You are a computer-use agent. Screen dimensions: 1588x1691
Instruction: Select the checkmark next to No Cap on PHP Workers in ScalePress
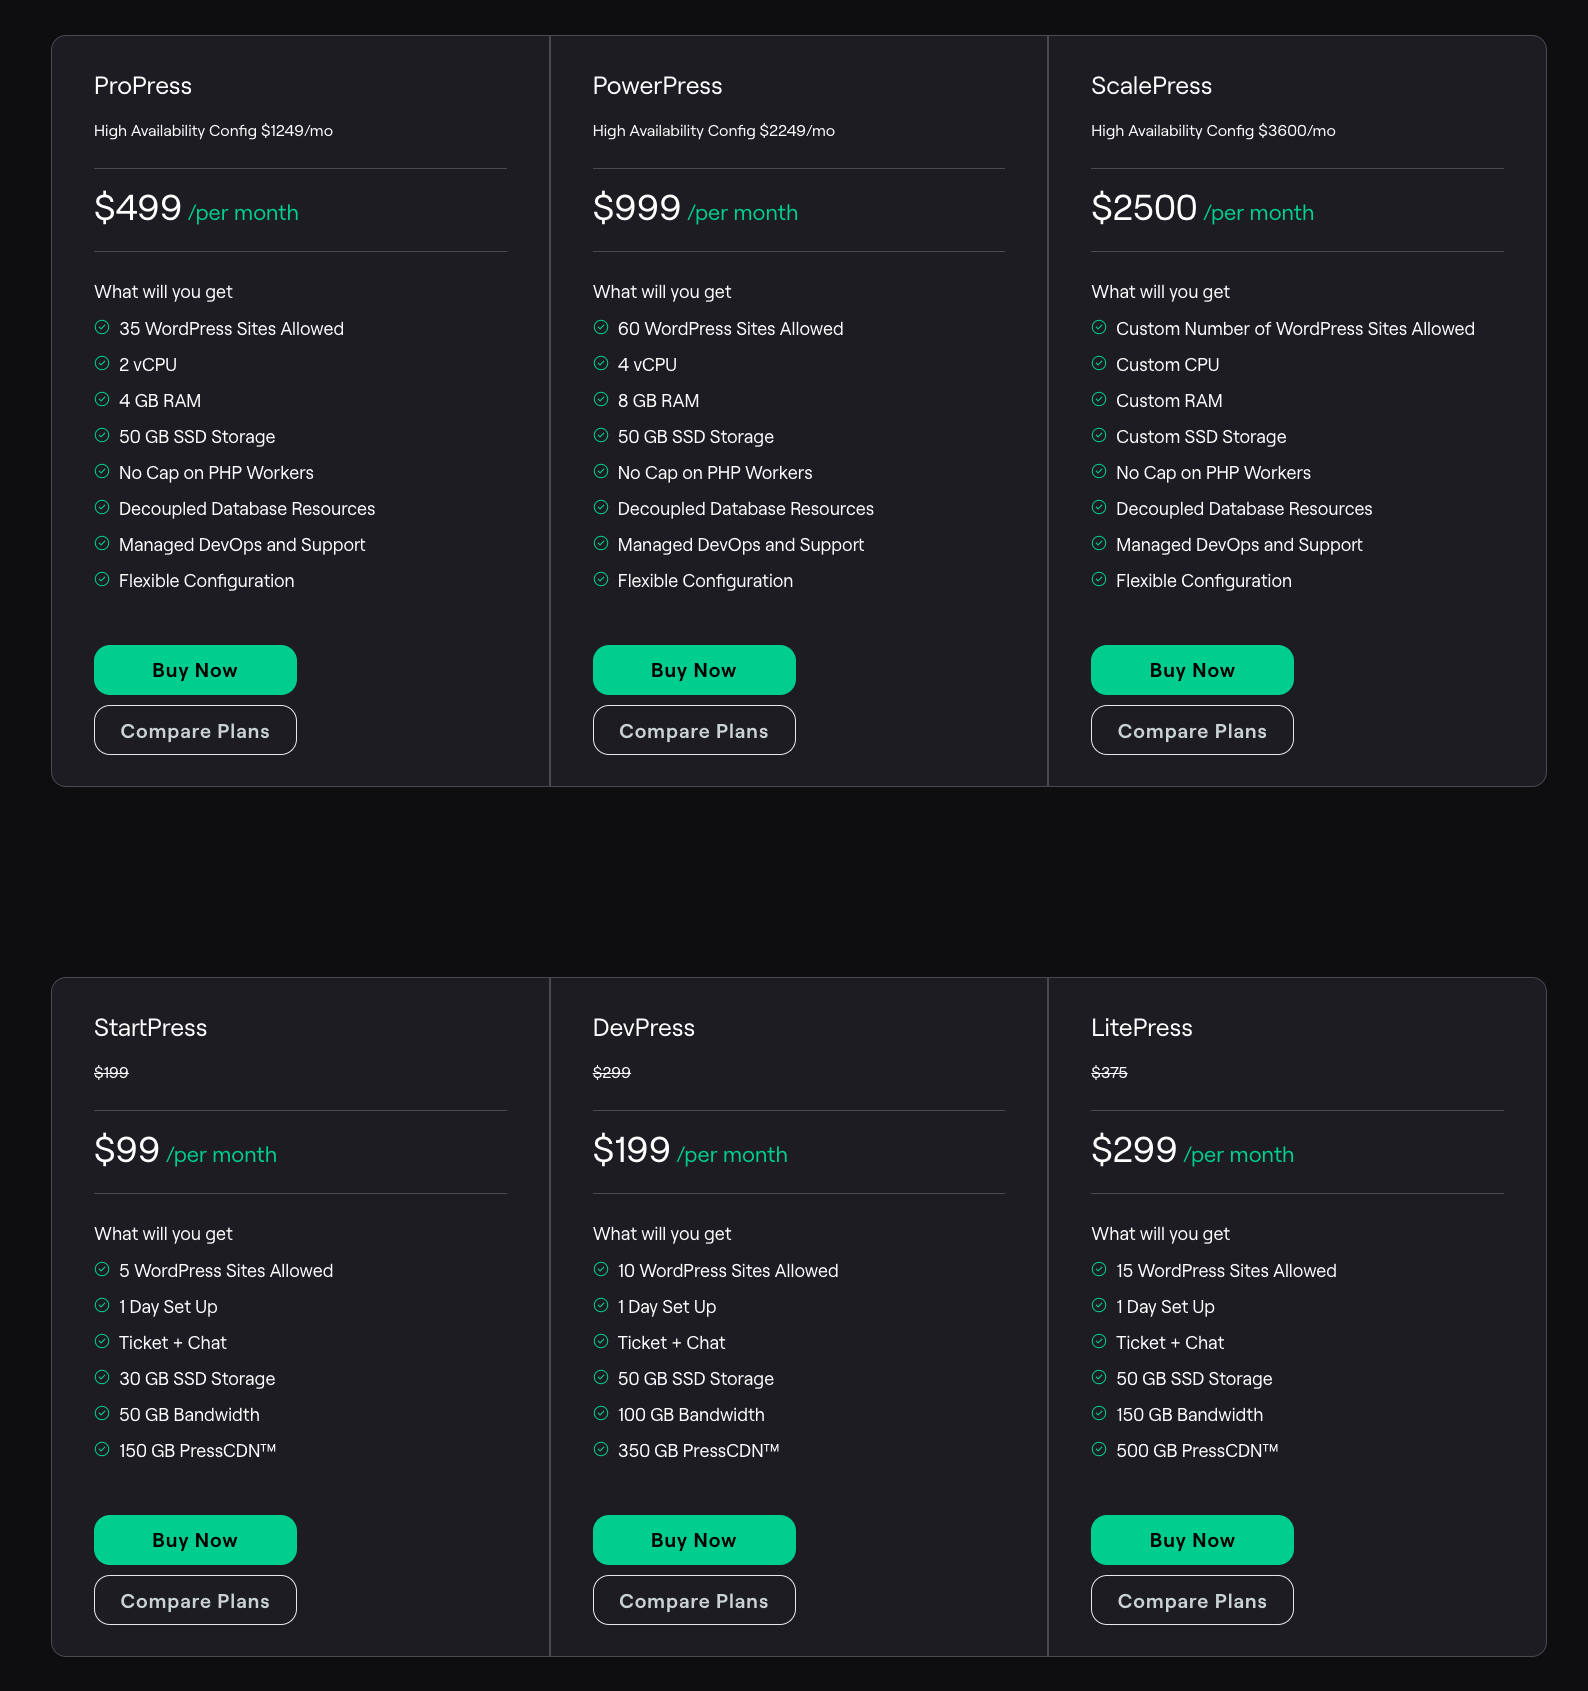(x=1099, y=471)
